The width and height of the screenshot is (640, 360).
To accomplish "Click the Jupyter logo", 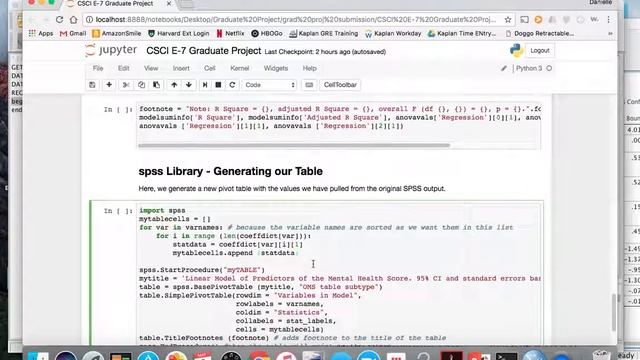I will coord(111,50).
